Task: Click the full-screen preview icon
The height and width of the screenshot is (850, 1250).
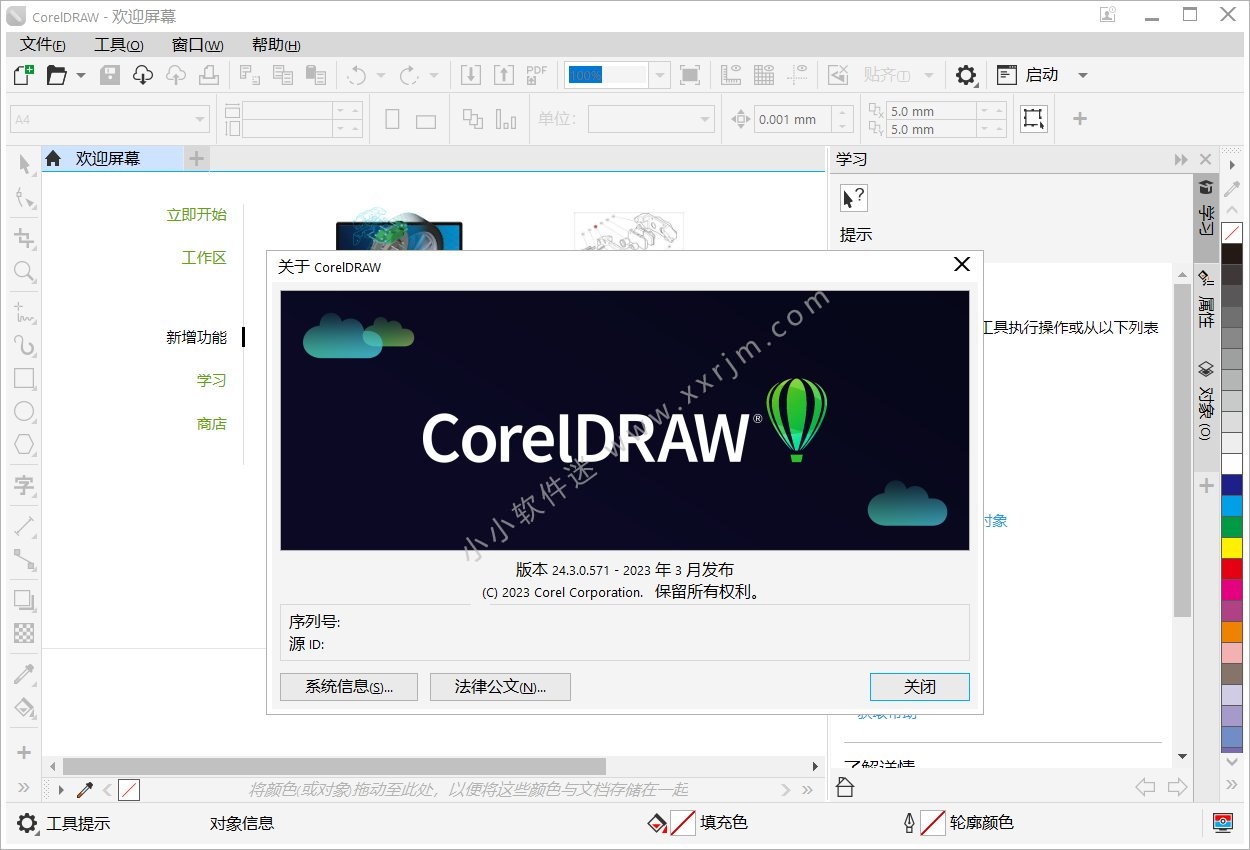Action: point(690,75)
